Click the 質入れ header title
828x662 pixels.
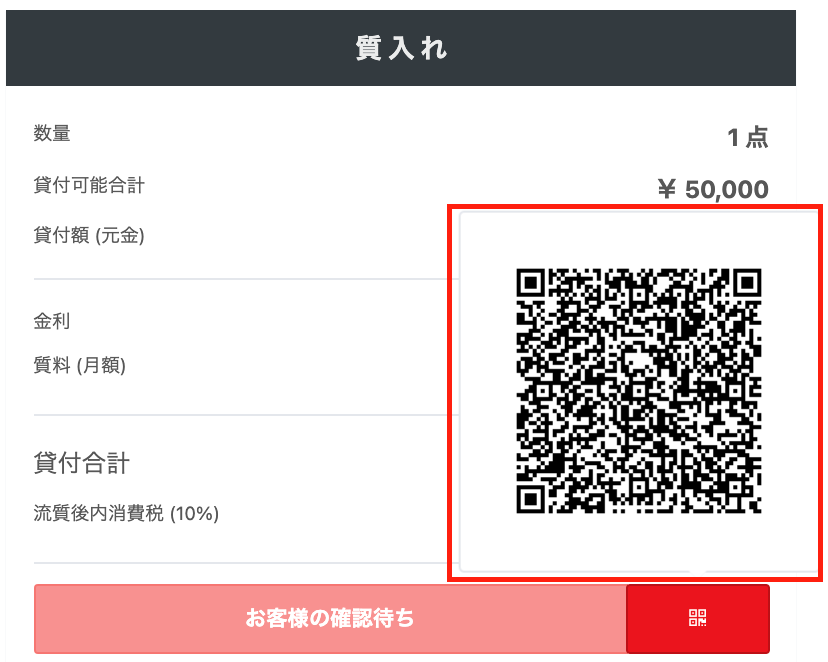pyautogui.click(x=401, y=48)
